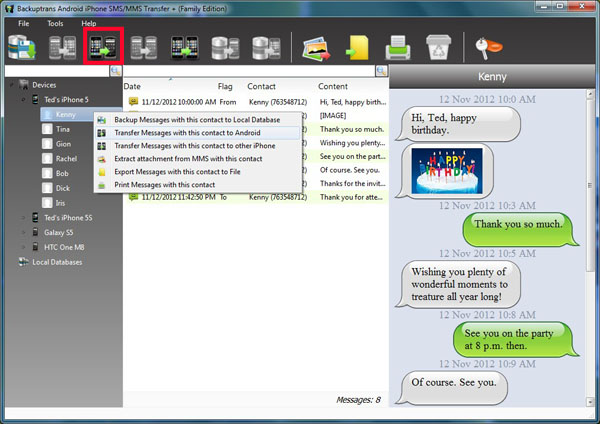Image resolution: width=600 pixels, height=424 pixels.
Task: Choose Backup Messages with this contact to Local Database
Action: click(197, 120)
